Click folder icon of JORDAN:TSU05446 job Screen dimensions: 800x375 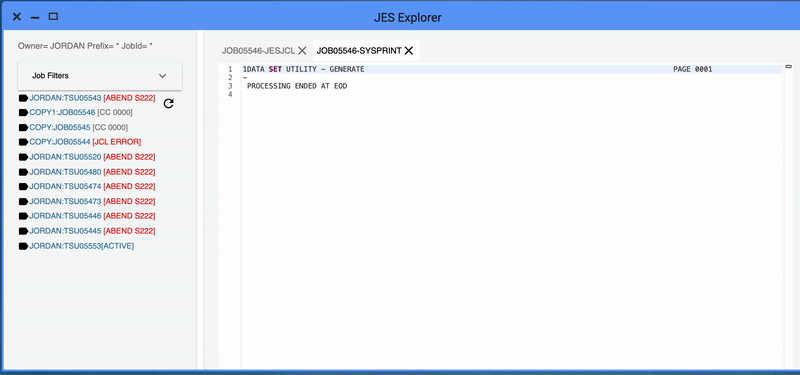coord(23,216)
